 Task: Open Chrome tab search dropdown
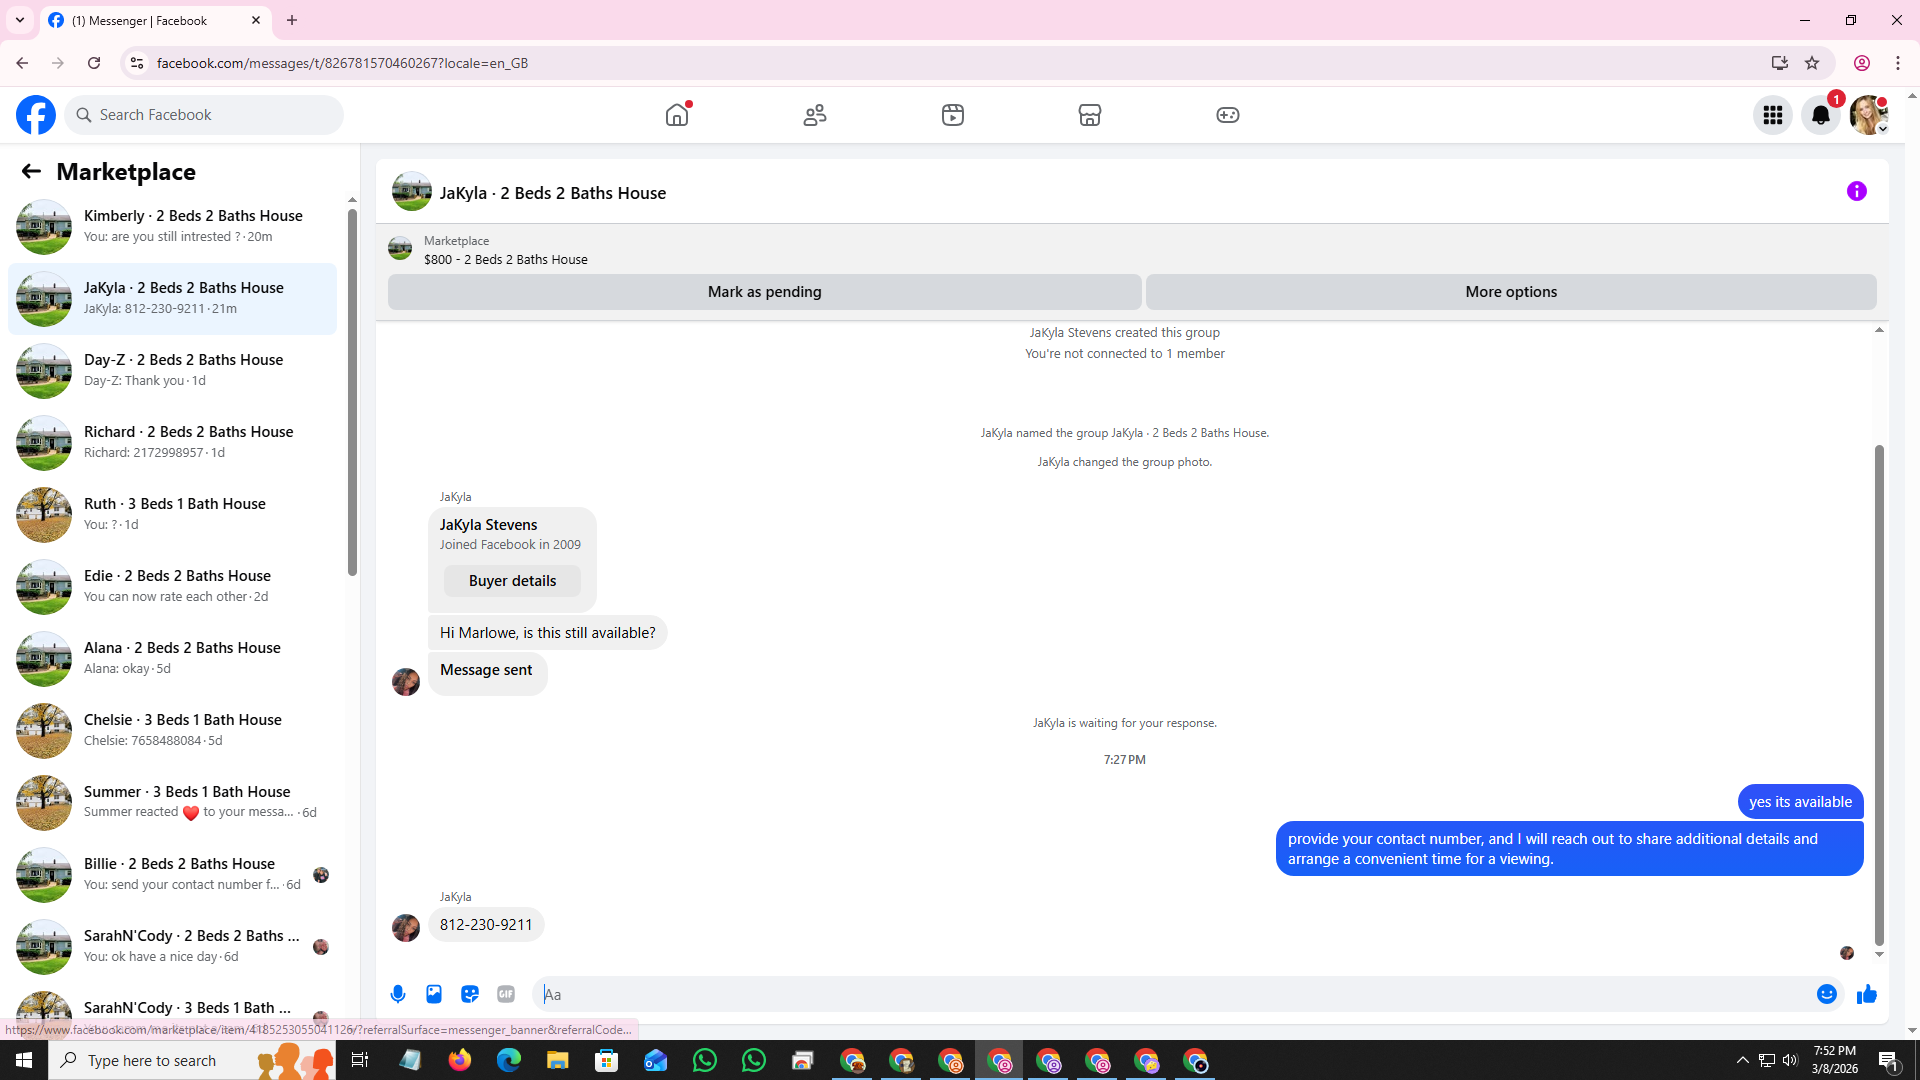pos(20,20)
